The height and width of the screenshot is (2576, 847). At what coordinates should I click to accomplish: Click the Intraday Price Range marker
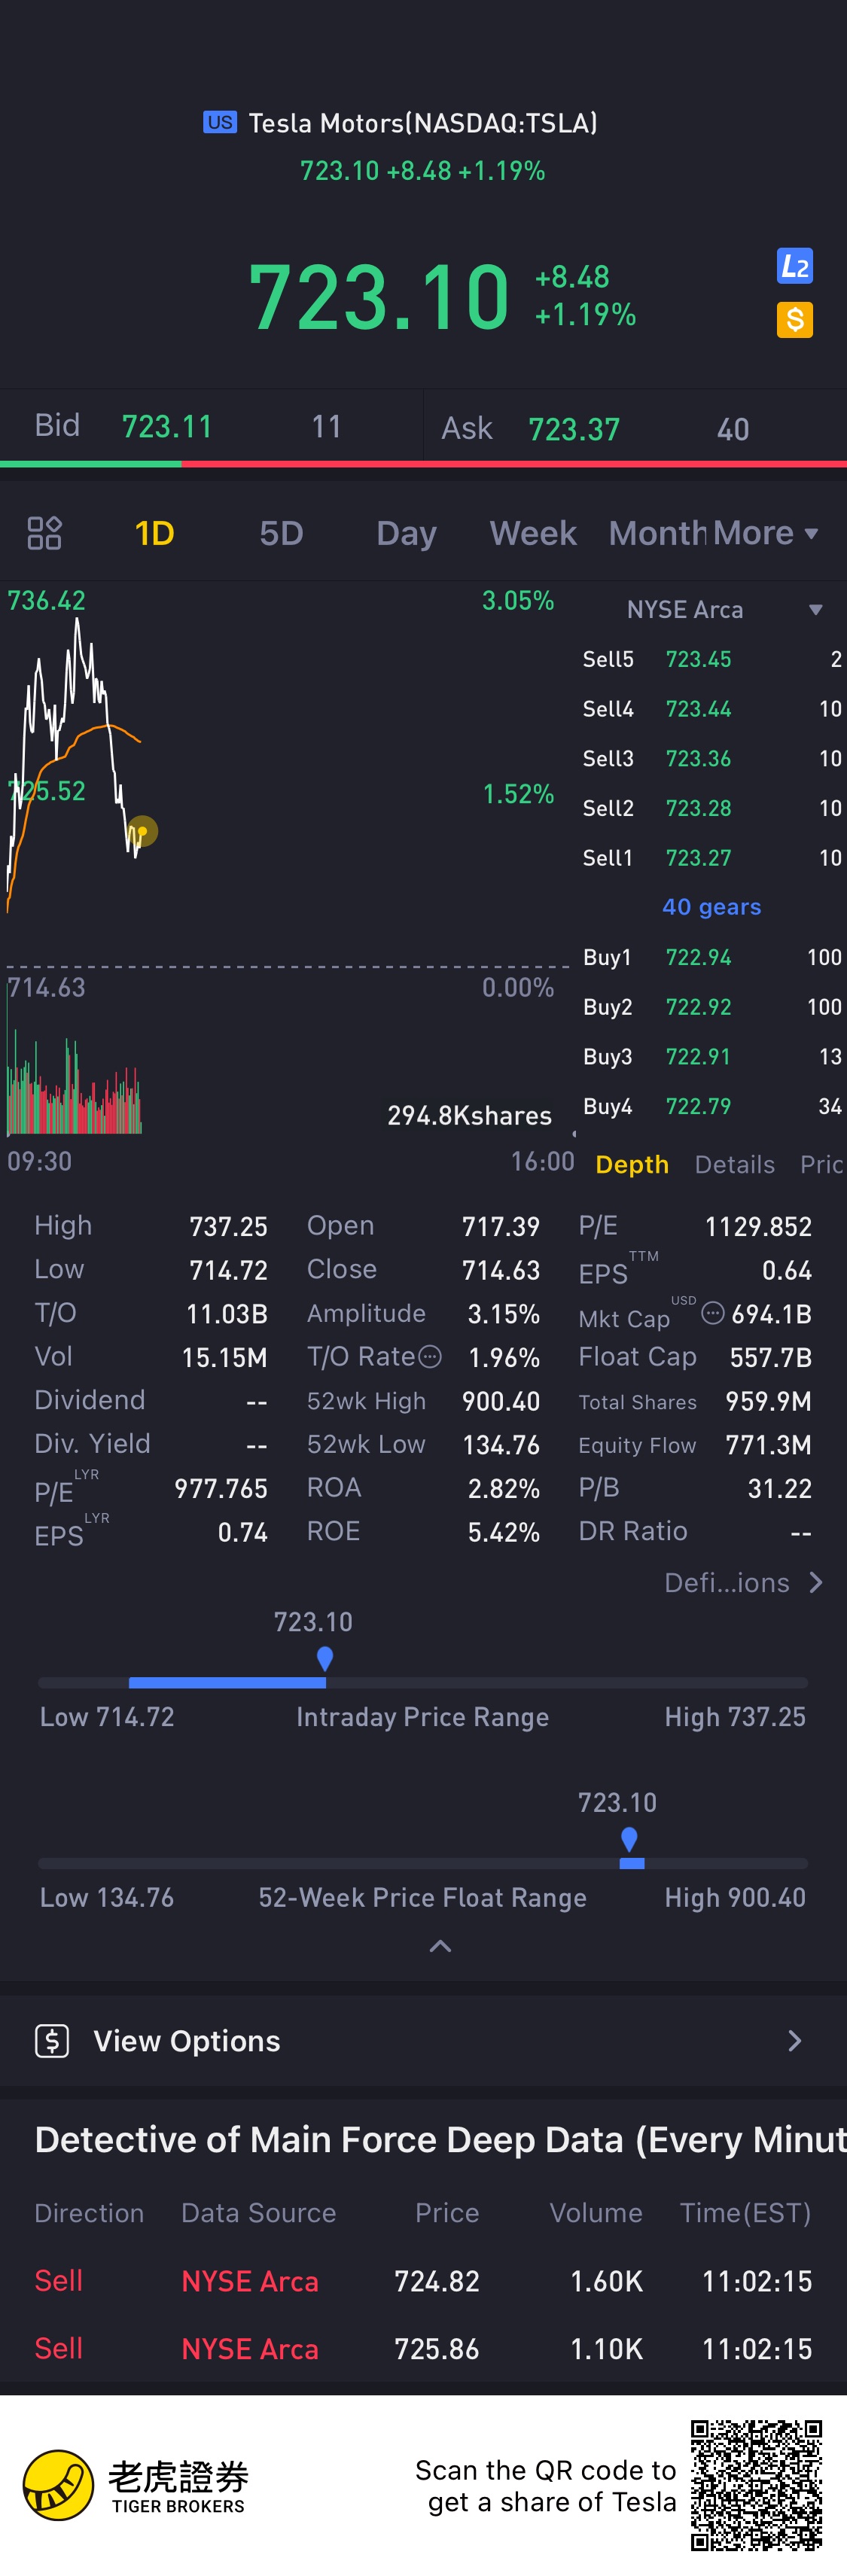(324, 1659)
